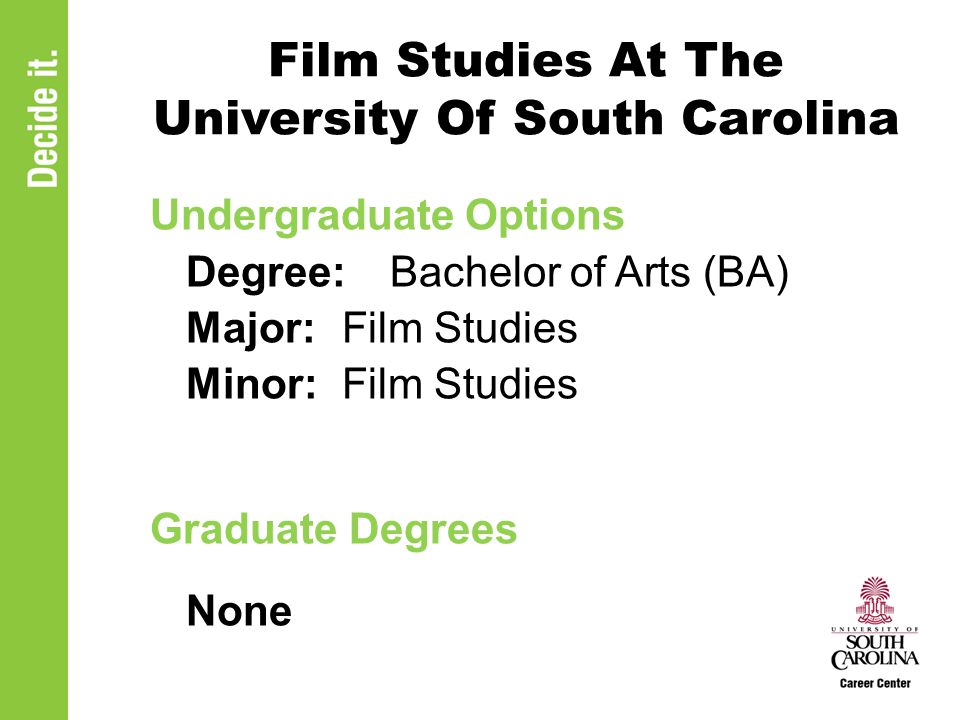Click the word 'Studies' in the title
This screenshot has height=720, width=960.
coord(494,60)
